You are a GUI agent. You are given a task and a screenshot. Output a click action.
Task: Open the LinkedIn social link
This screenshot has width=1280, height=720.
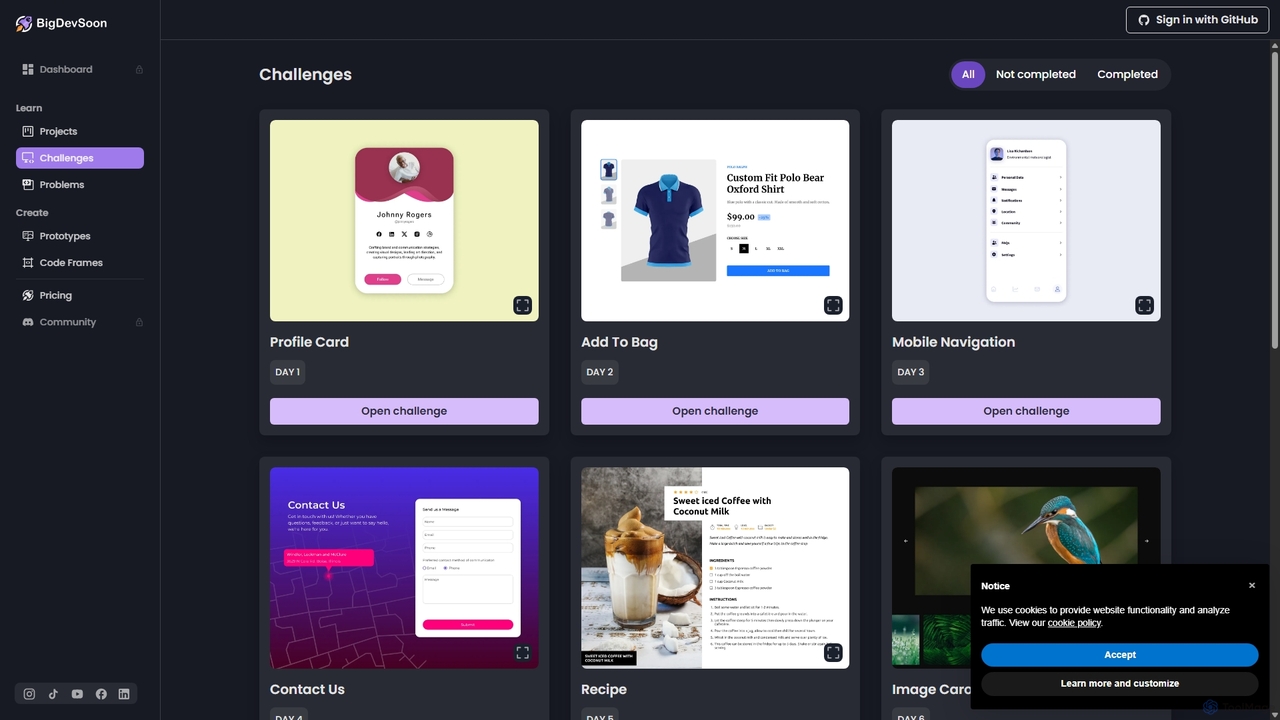click(x=124, y=694)
